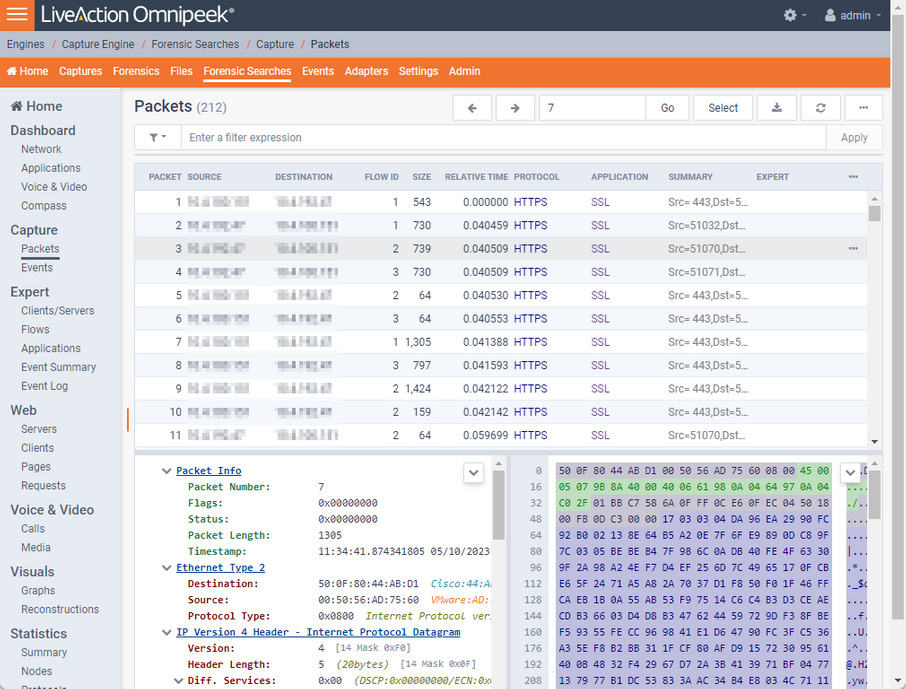Download the packet capture file
Viewport: 906px width, 689px height.
tap(776, 107)
